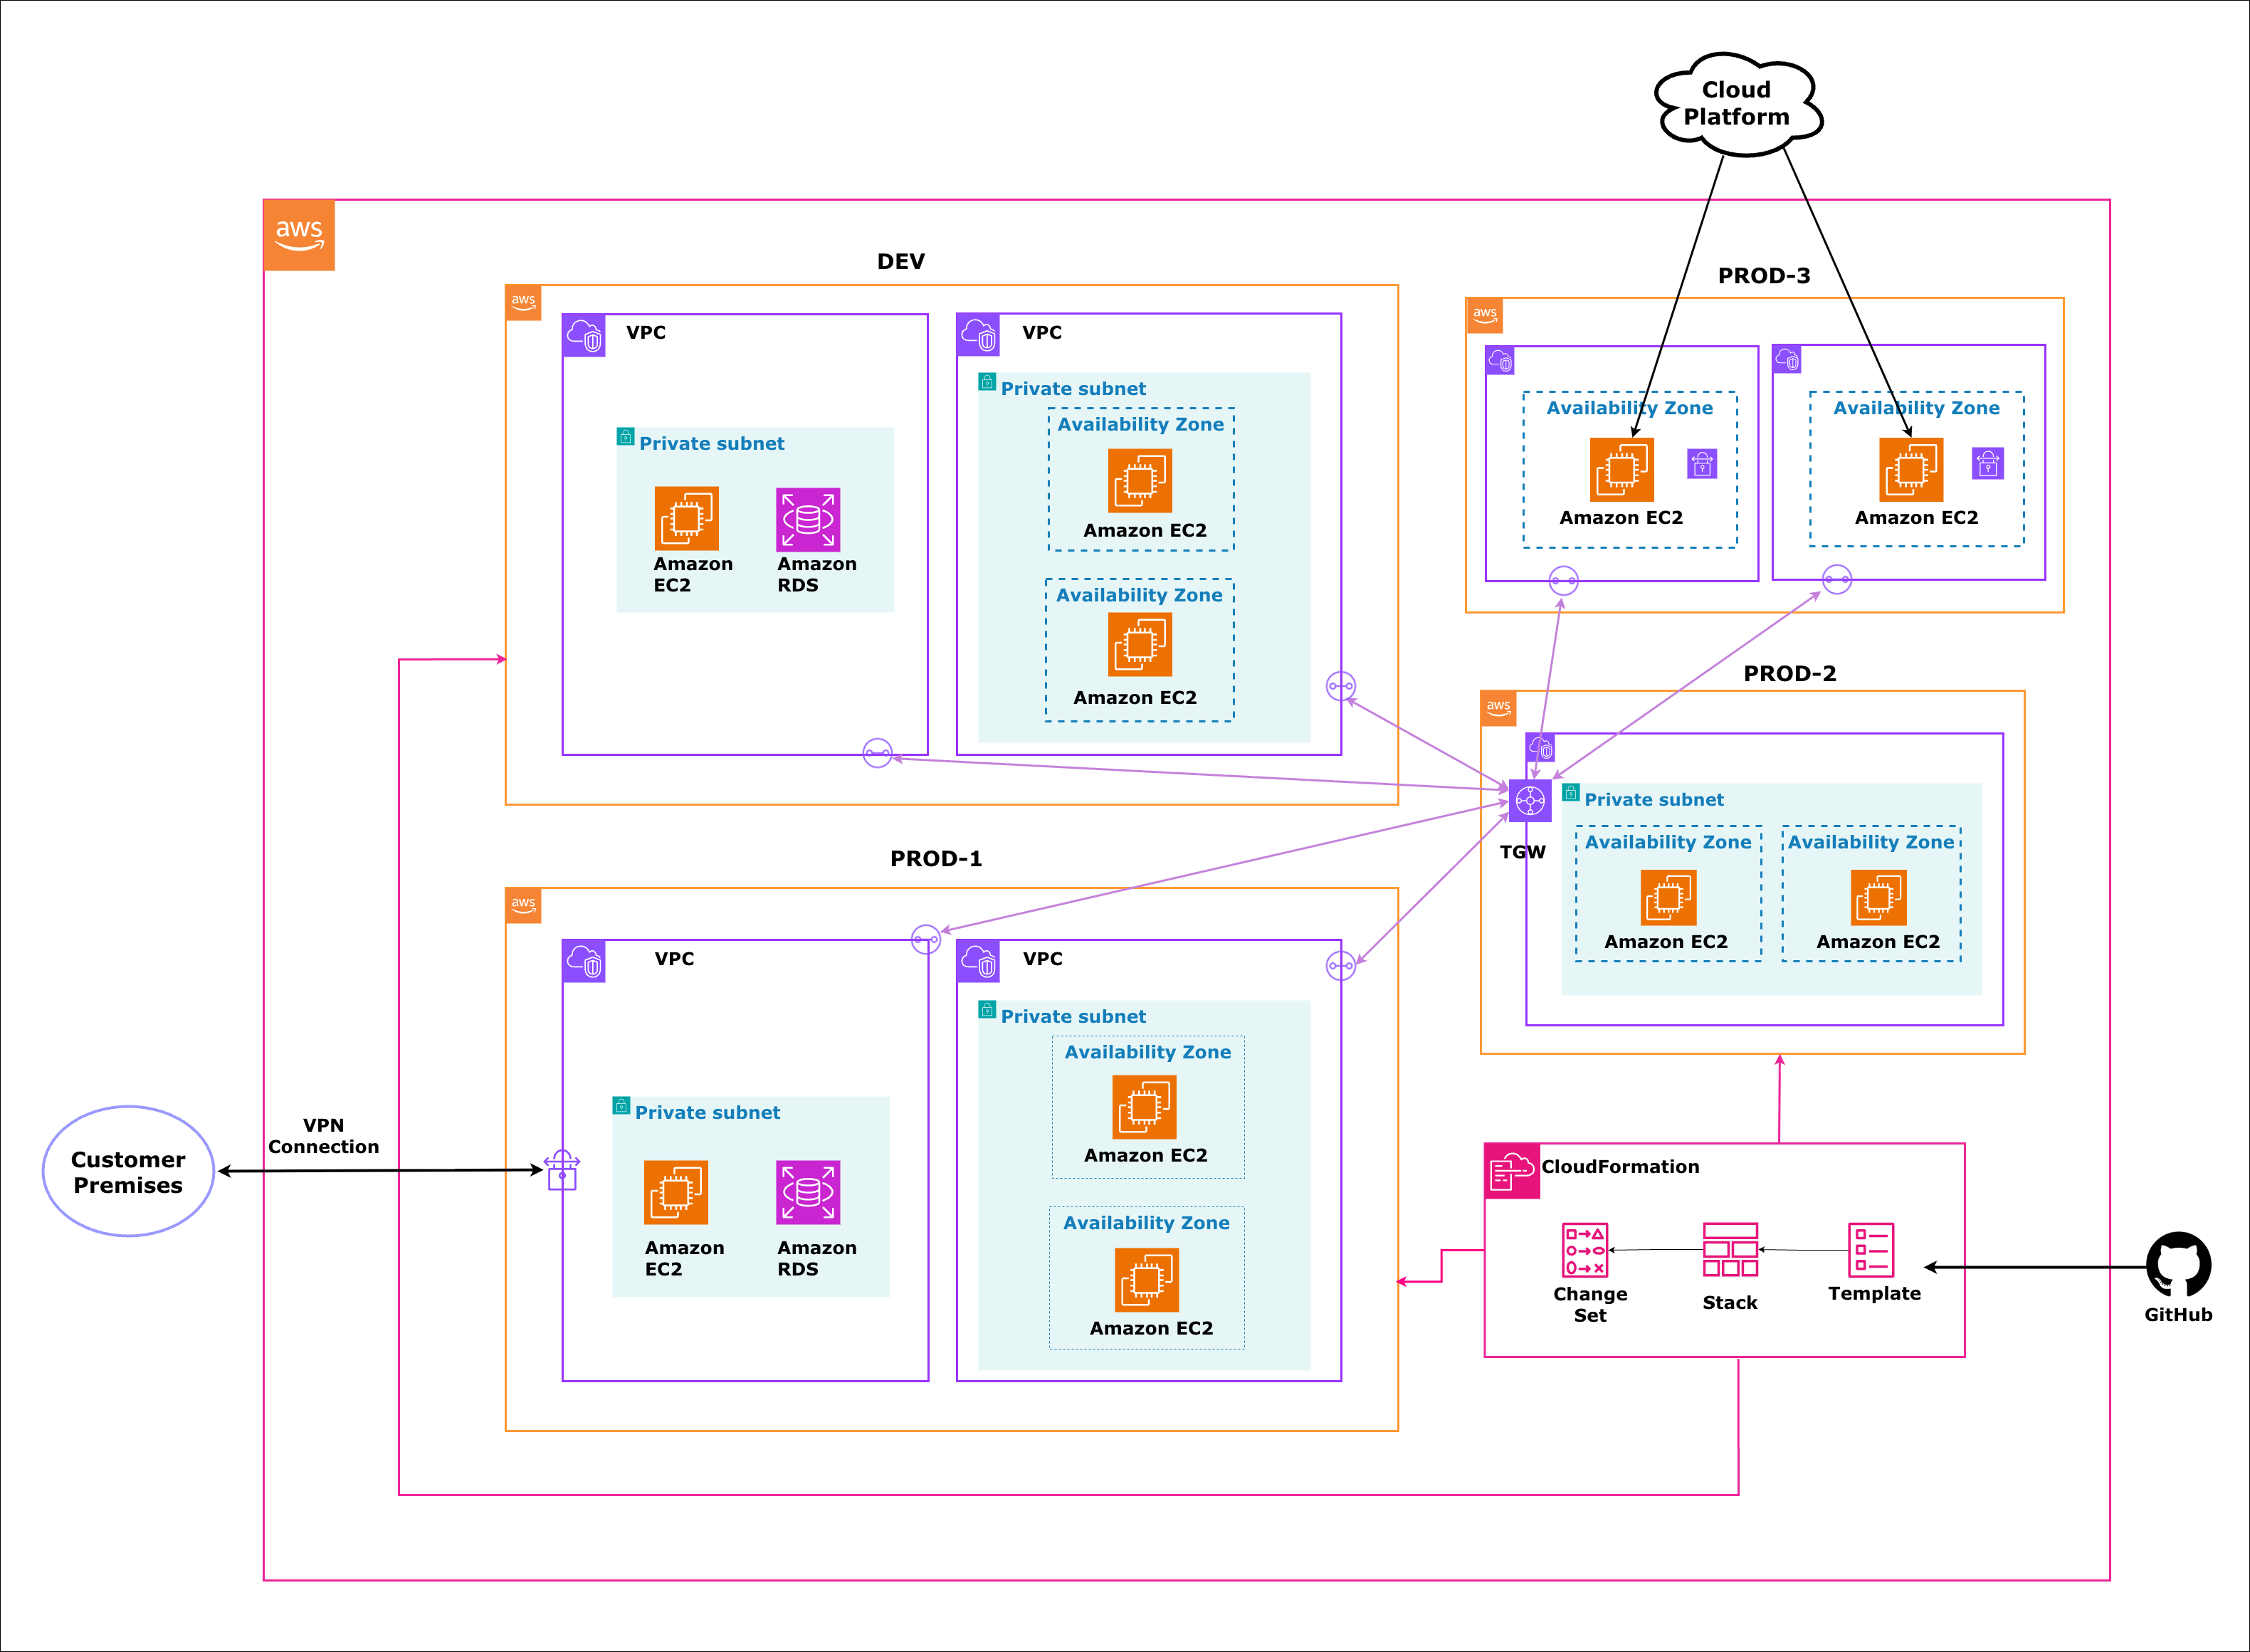Select Amazon RDS icon in DEV
This screenshot has height=1652, width=2250.
point(808,520)
